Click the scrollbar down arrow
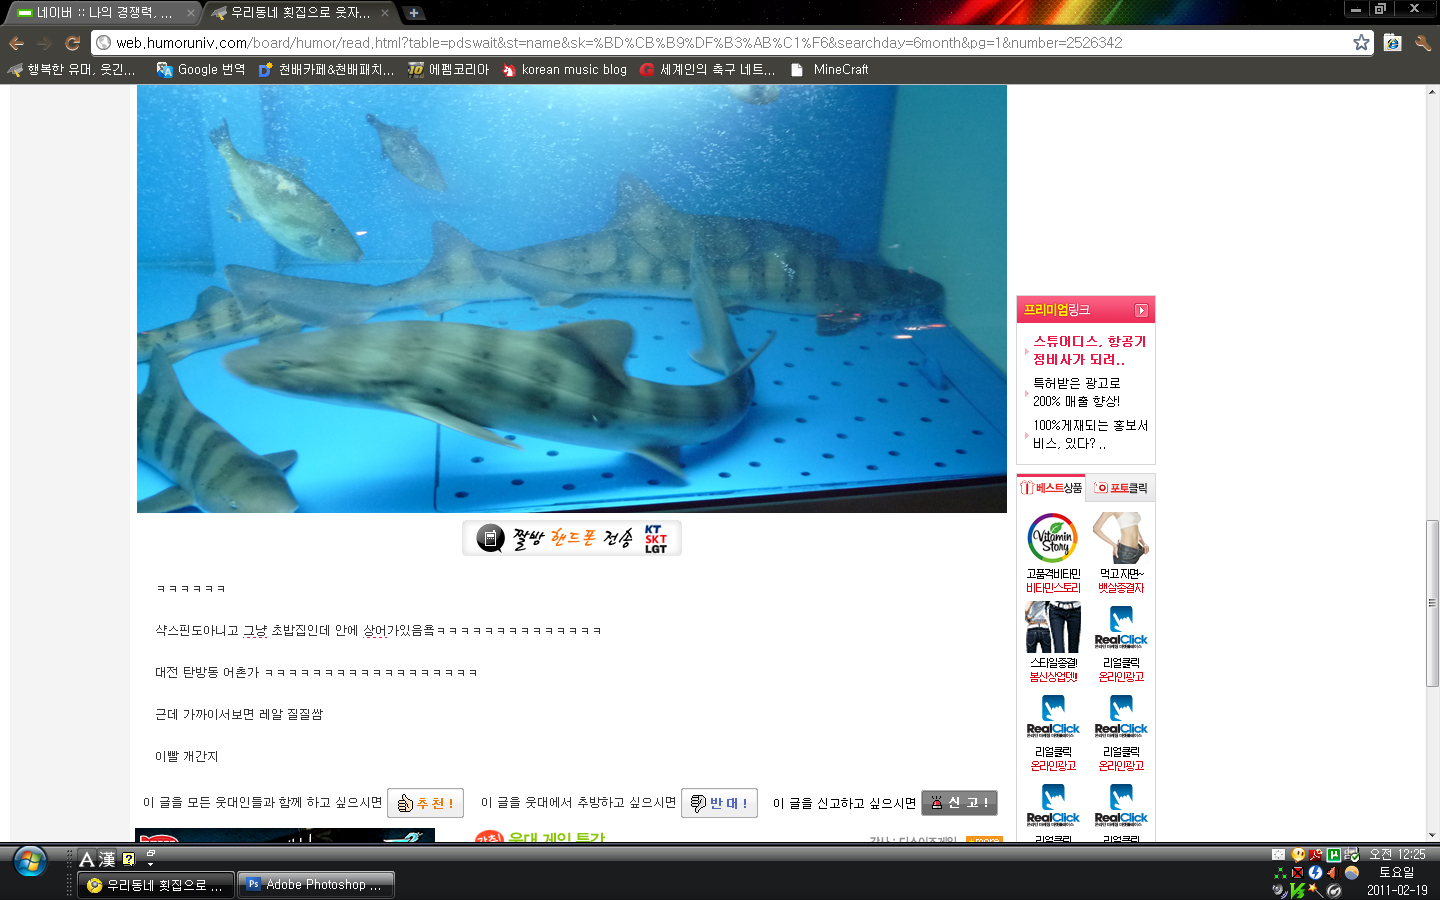 pos(1432,835)
